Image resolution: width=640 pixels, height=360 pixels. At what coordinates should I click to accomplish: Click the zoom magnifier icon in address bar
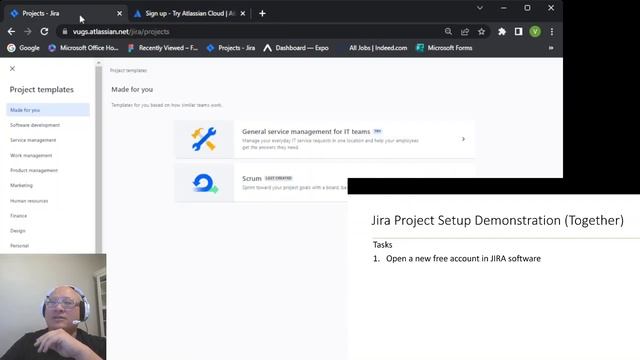pos(448,31)
